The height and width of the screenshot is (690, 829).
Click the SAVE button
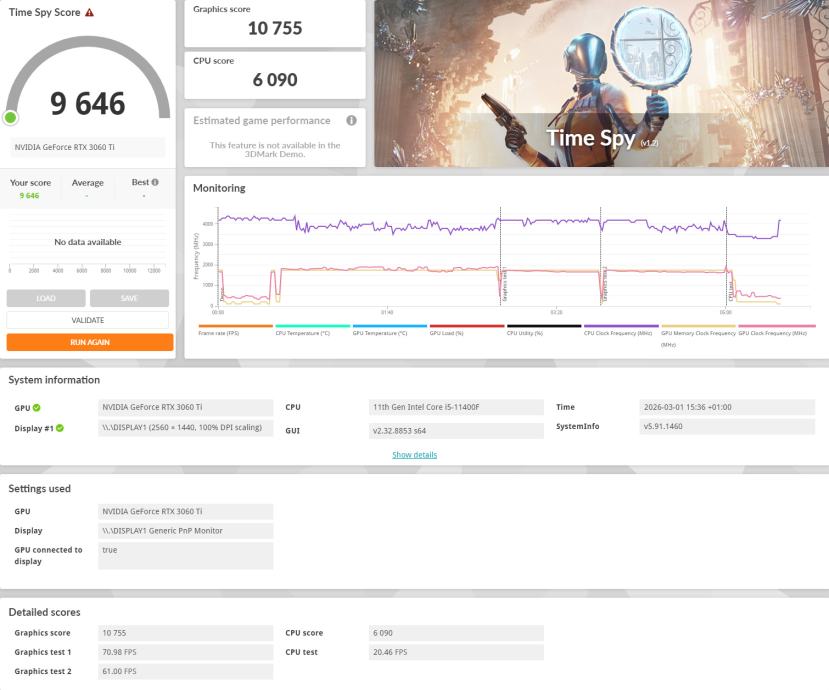tap(129, 298)
